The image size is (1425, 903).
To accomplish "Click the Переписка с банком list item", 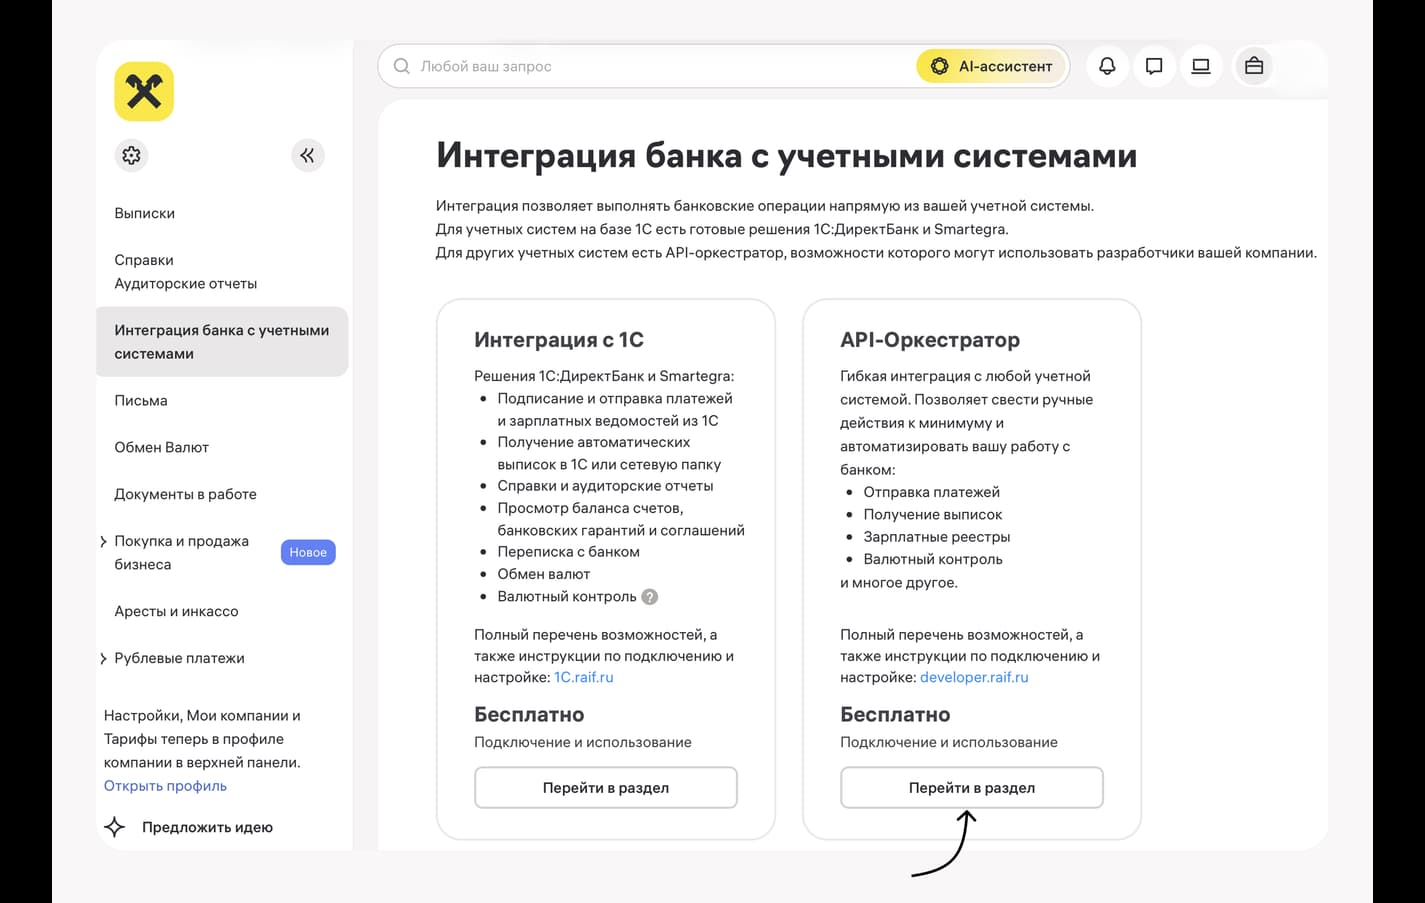I will 568,552.
